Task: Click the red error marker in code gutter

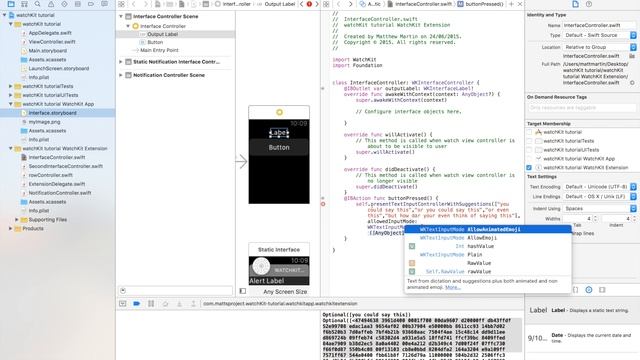Action: tap(323, 204)
